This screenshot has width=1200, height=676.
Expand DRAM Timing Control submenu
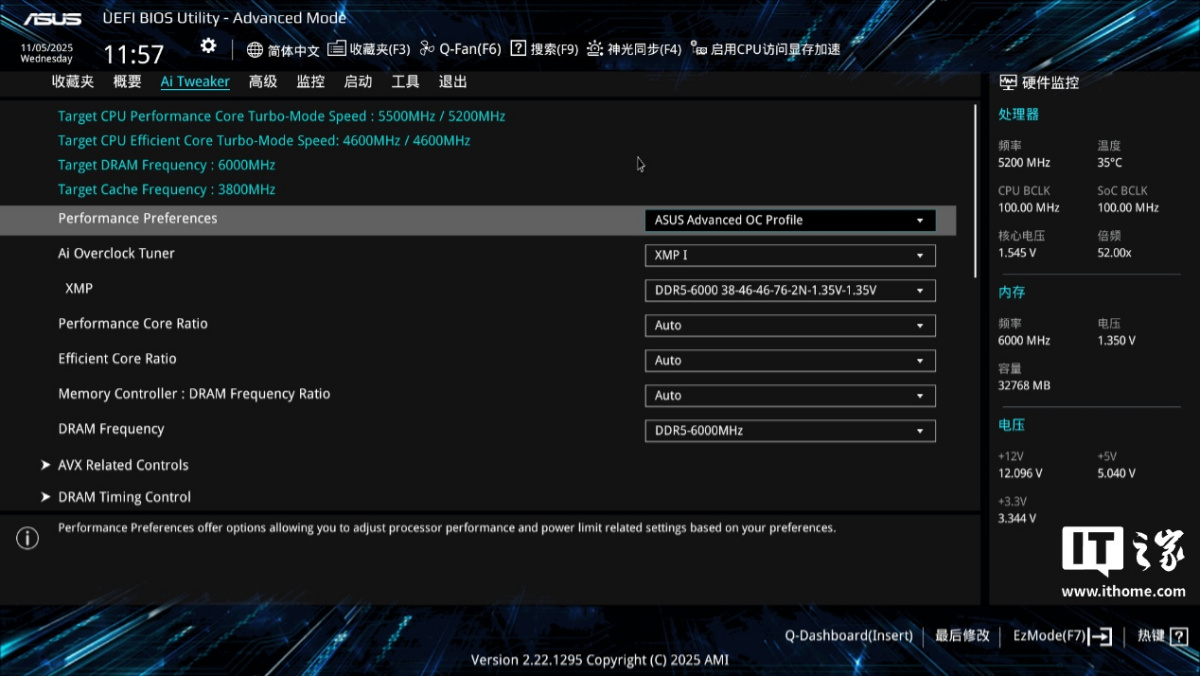[x=124, y=497]
